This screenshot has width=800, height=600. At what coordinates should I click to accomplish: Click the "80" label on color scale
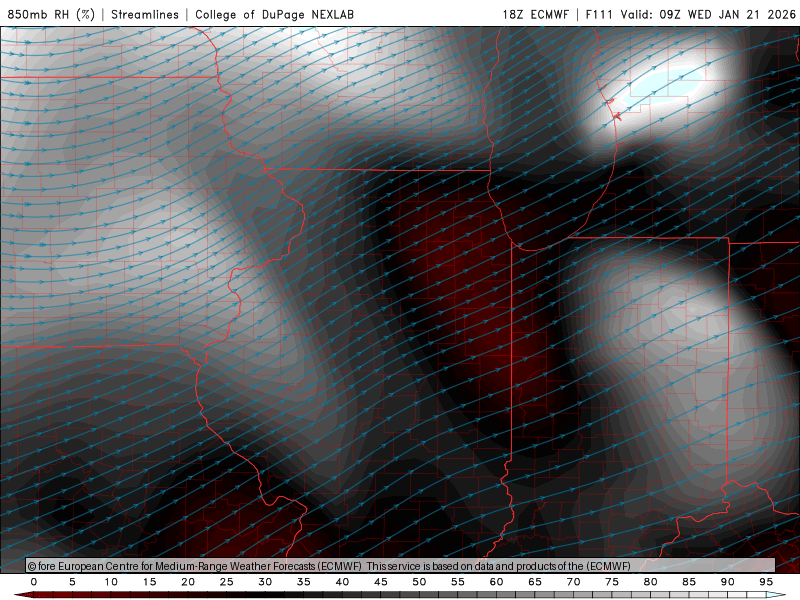[651, 582]
